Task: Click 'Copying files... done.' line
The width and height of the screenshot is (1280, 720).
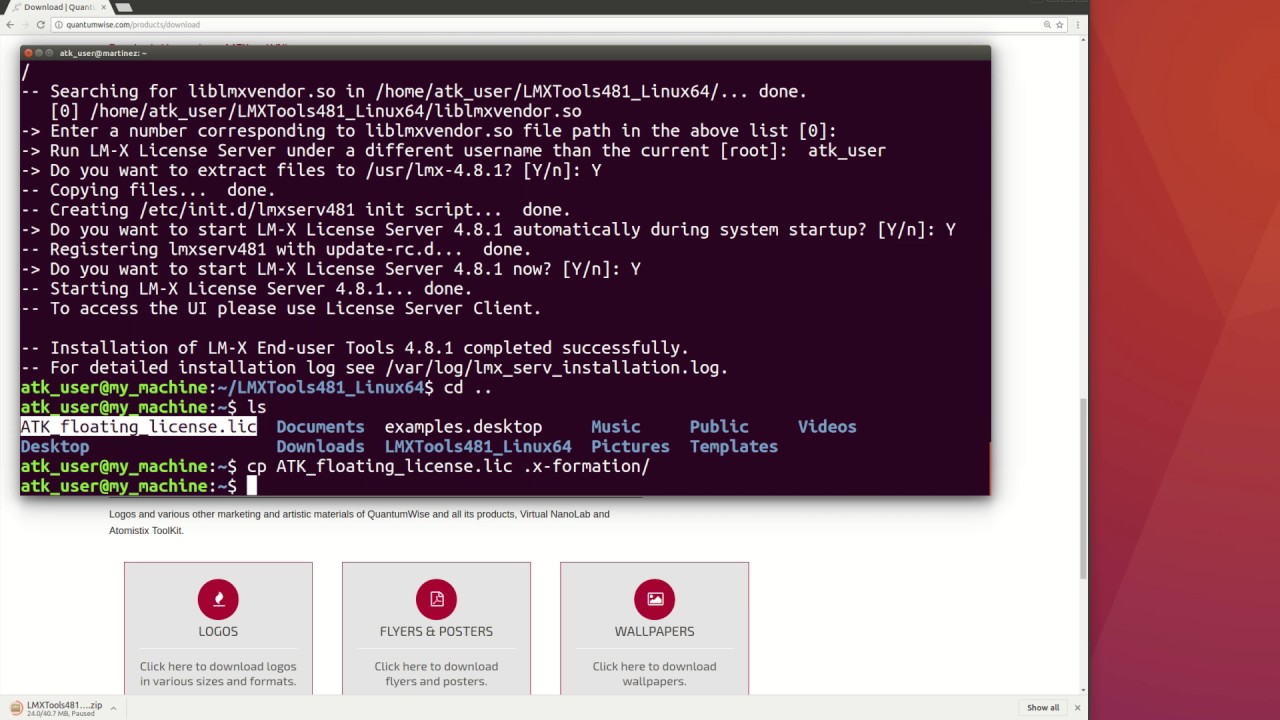Action: [148, 190]
